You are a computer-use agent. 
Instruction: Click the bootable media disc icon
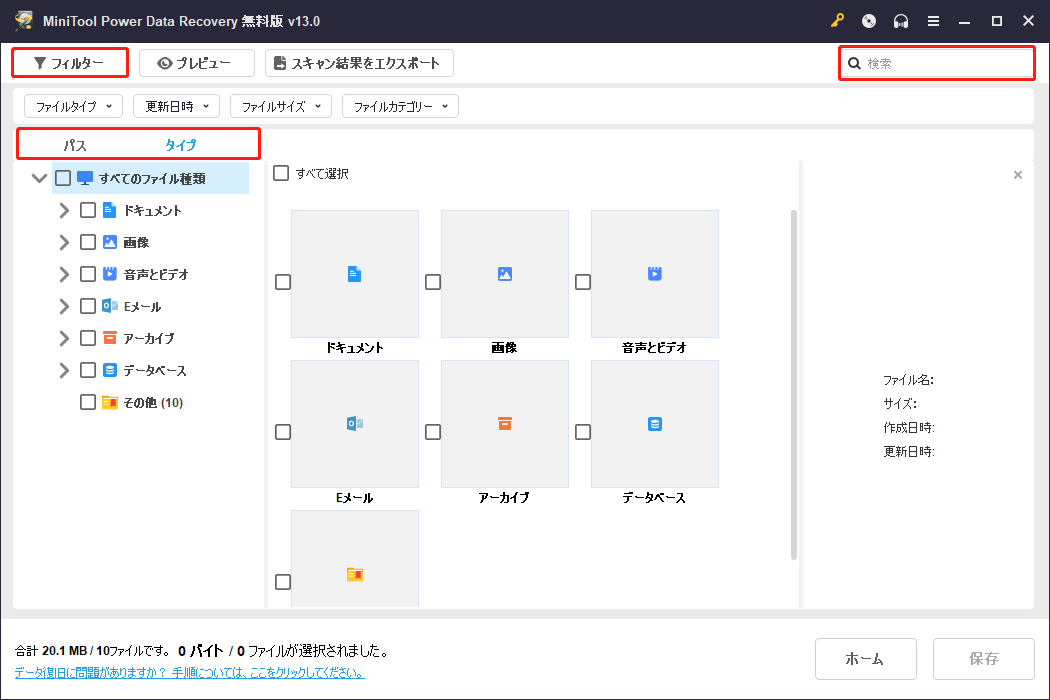coord(869,21)
